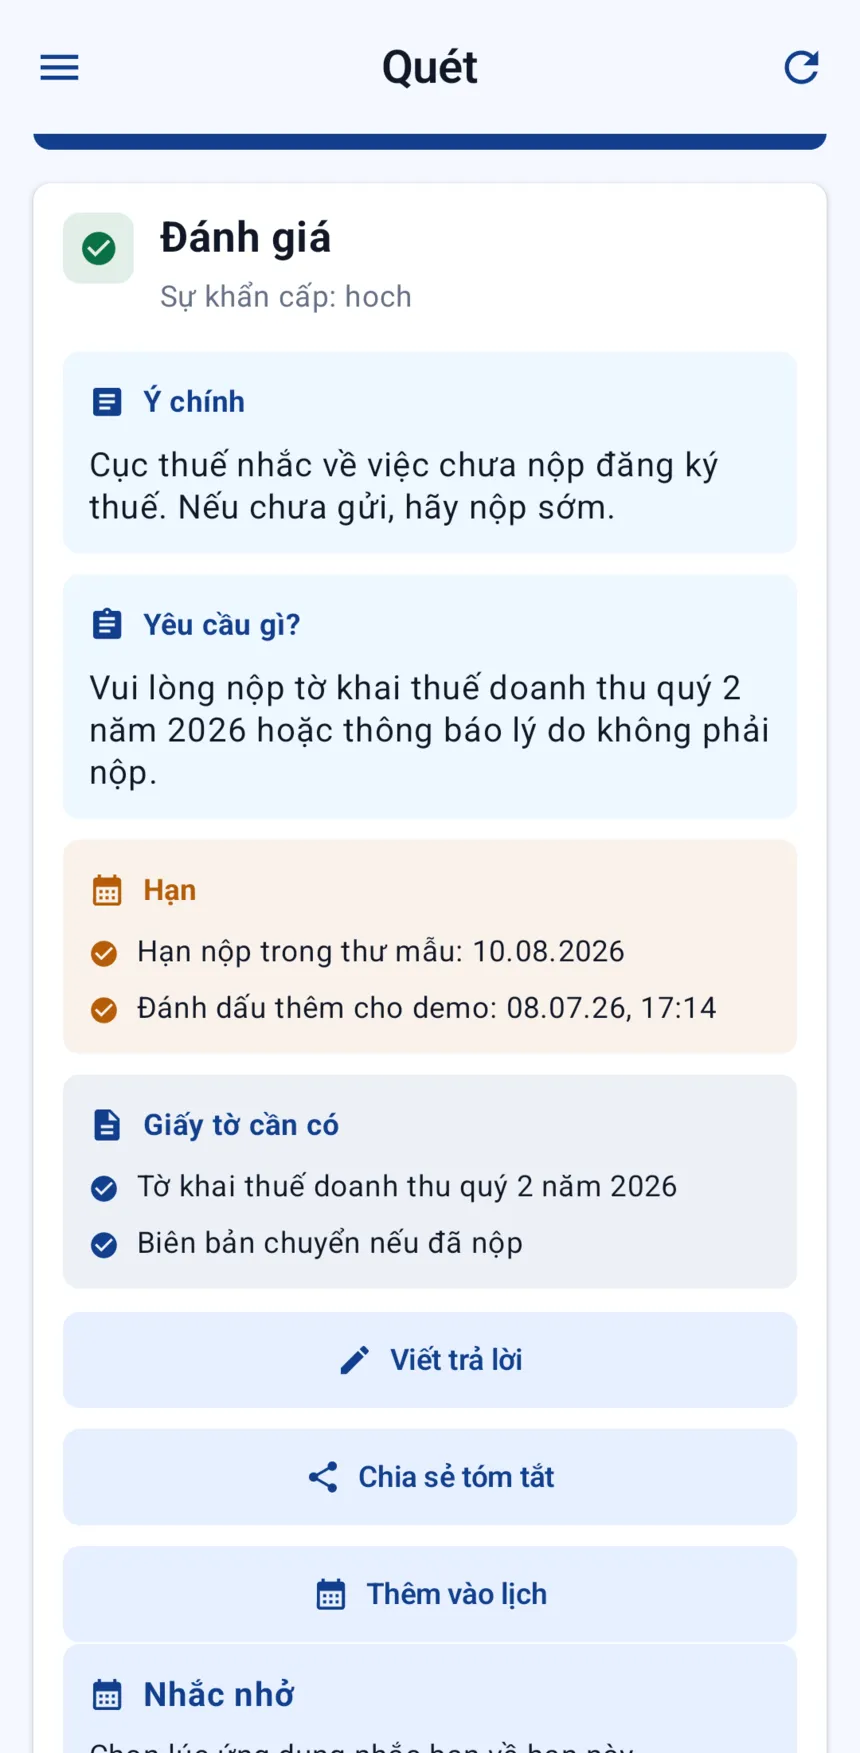Open the hamburger navigation menu

point(59,67)
